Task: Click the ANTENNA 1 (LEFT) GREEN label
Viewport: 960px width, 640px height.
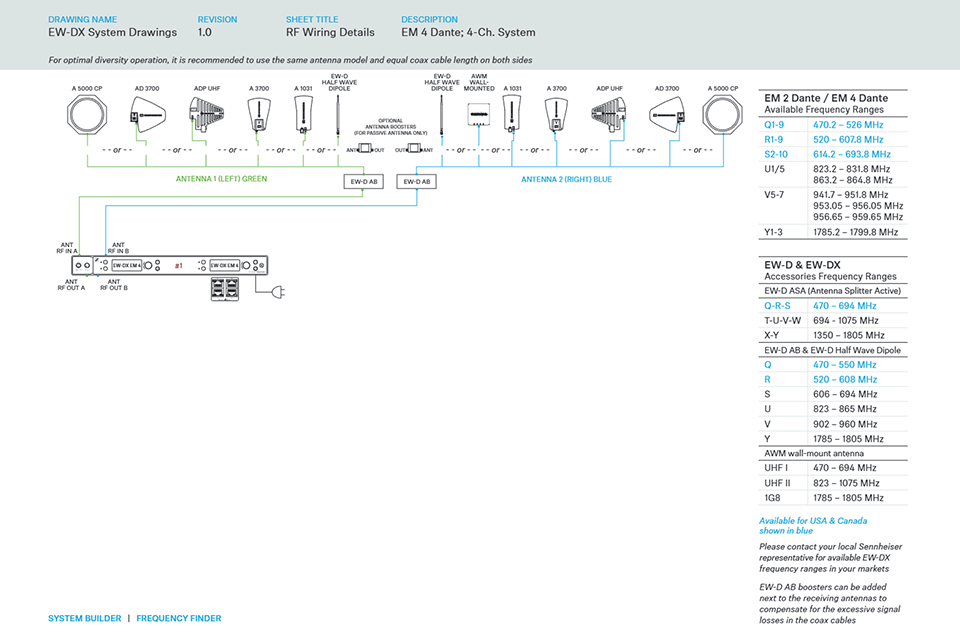Action: click(x=222, y=179)
